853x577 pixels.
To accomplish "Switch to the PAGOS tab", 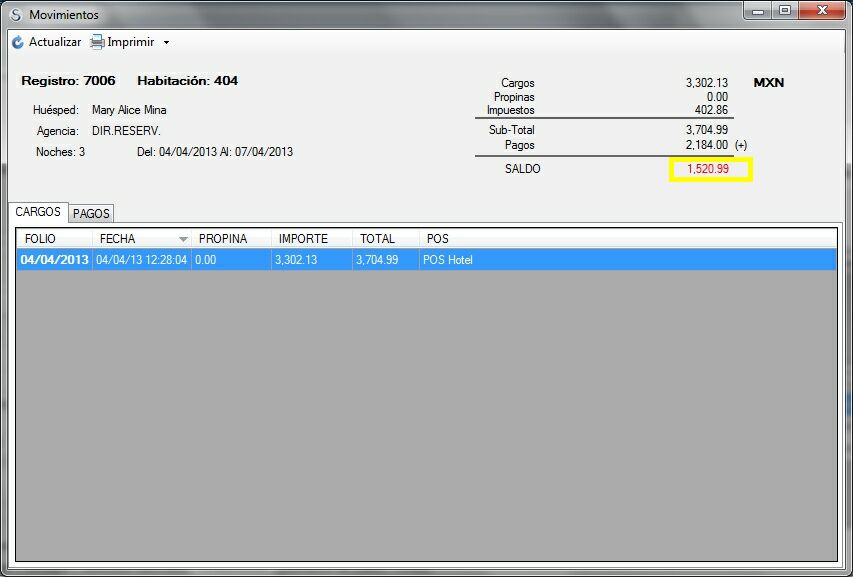I will point(91,214).
